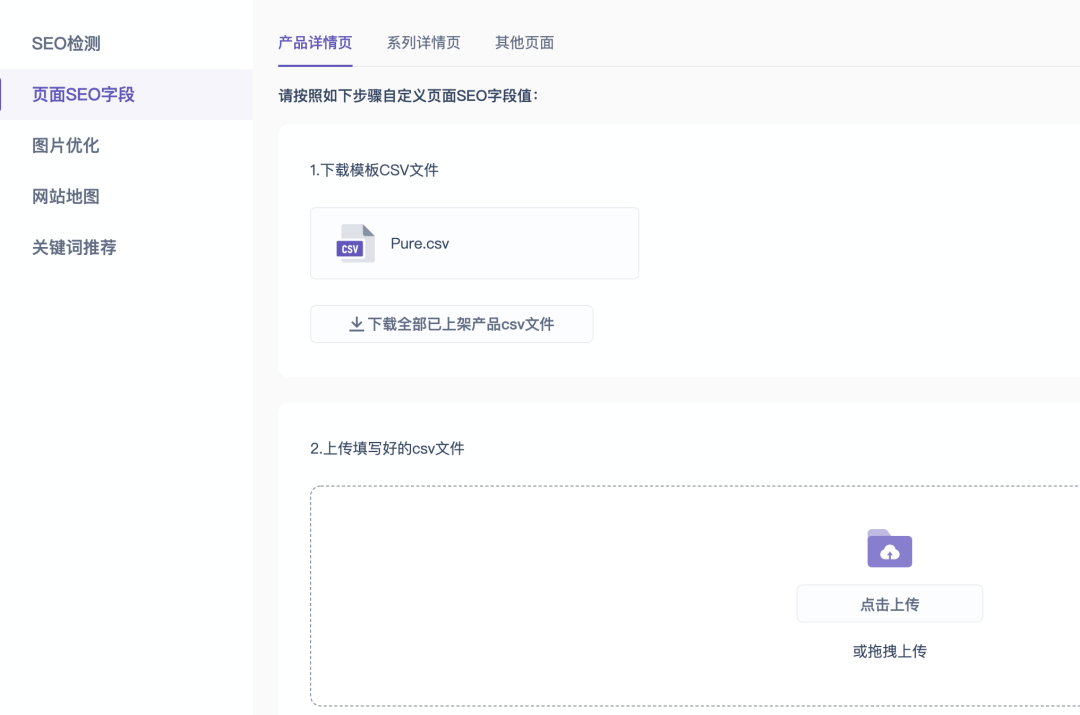Switch to the 产品详情页 tab
1080x715 pixels.
315,43
